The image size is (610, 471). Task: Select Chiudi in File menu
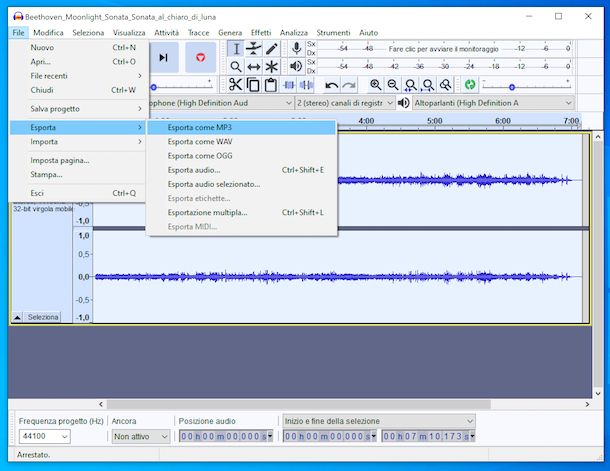pos(79,90)
